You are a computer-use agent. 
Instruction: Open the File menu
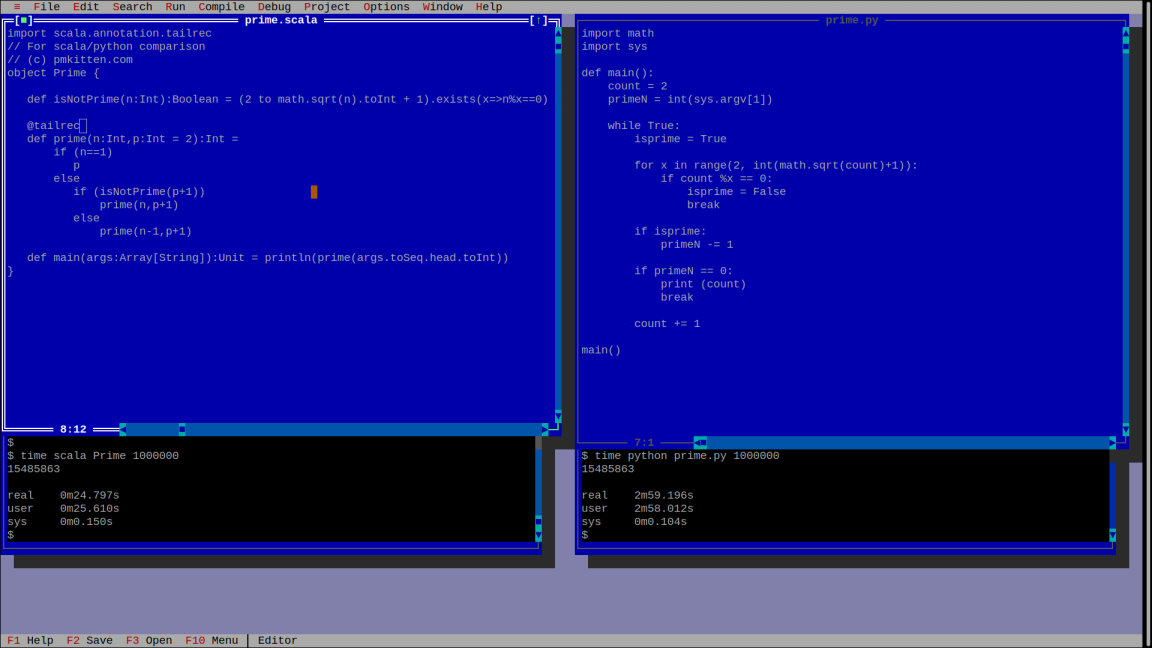coord(46,7)
